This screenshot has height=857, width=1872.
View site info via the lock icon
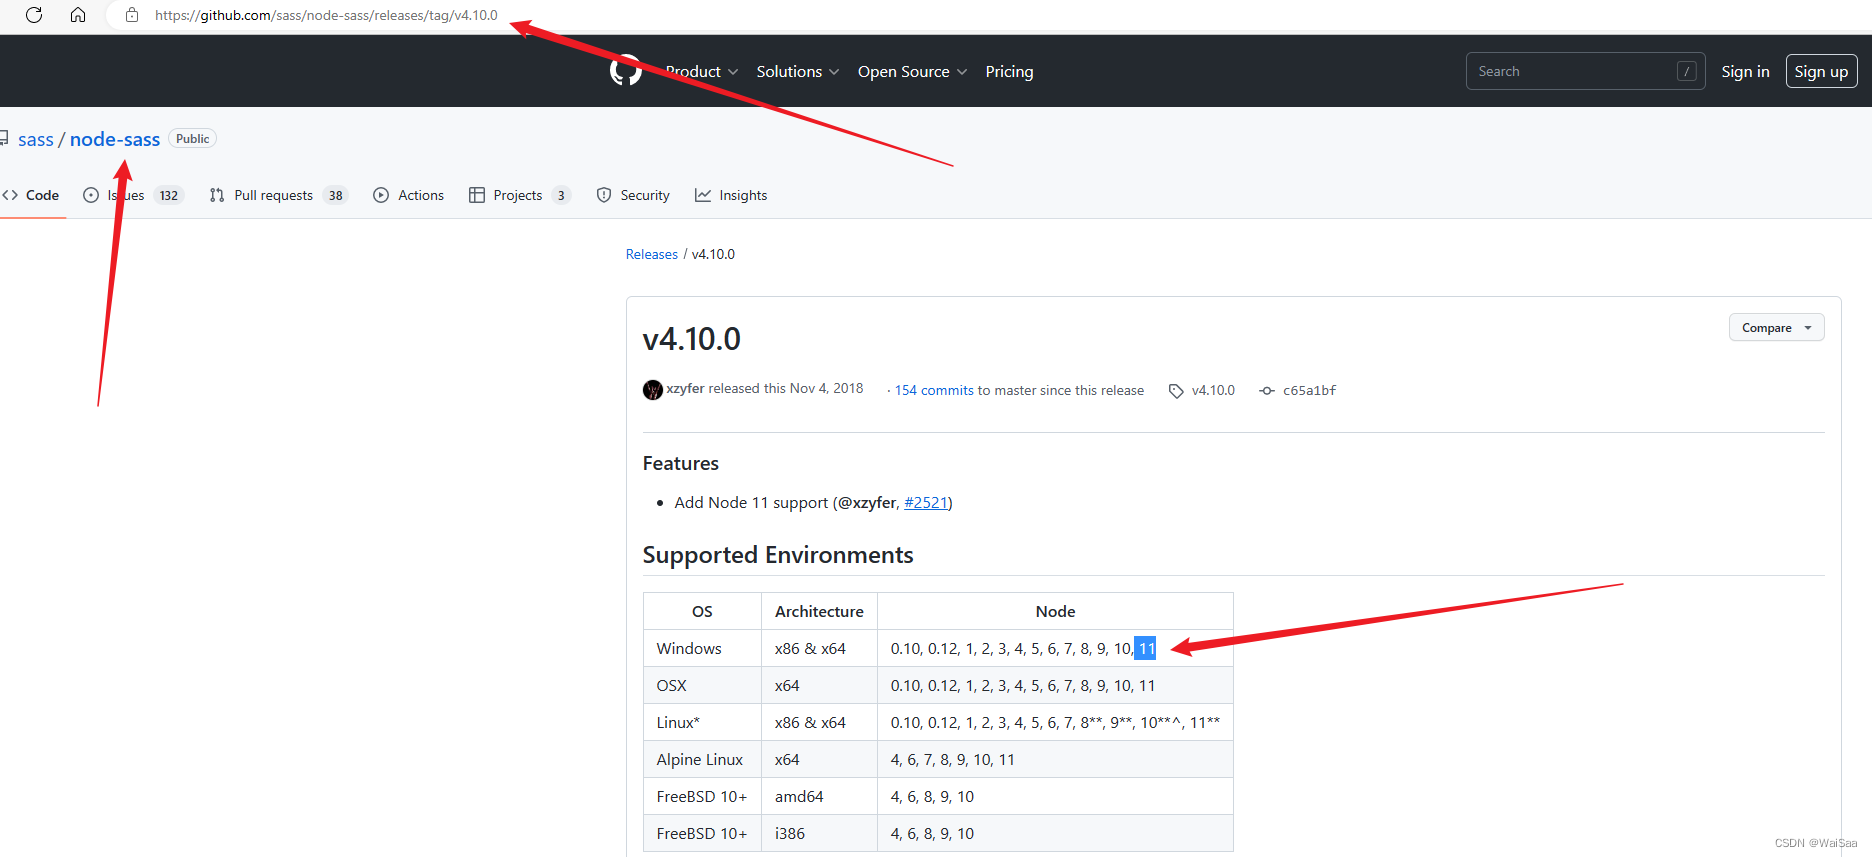pos(132,15)
